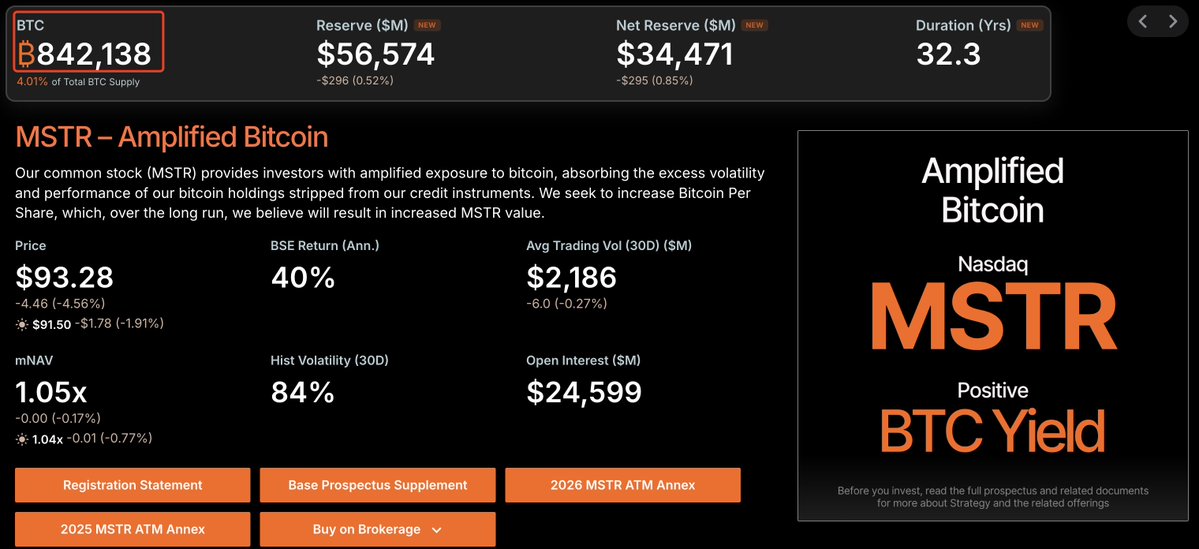Click the NEW badge beside Reserve ($M)
This screenshot has height=549, width=1199.
(x=427, y=25)
